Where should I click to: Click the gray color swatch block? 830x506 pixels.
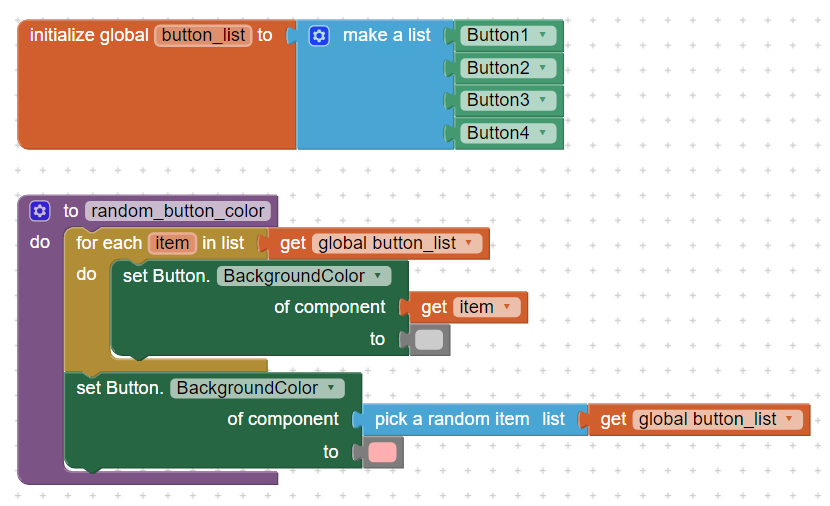[x=429, y=340]
